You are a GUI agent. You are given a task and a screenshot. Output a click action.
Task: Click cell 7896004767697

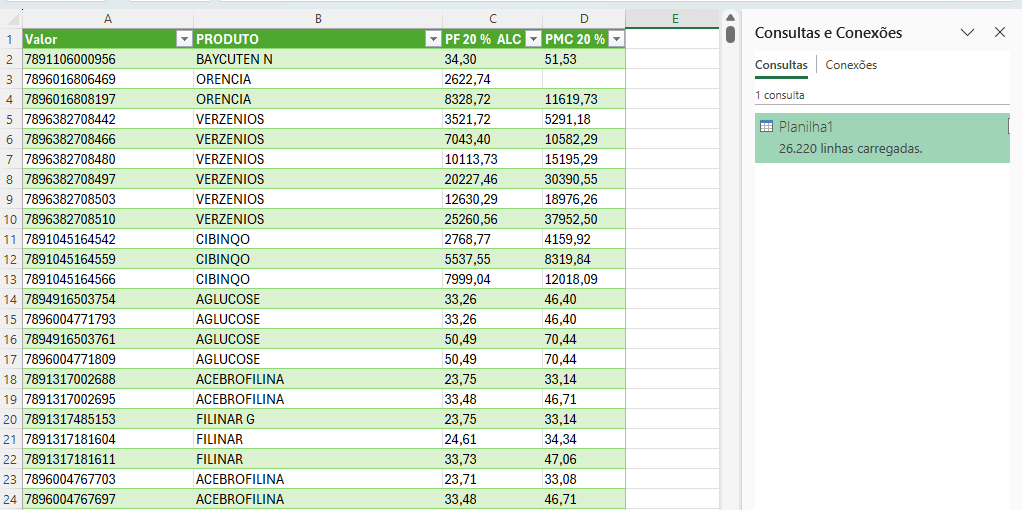(x=108, y=499)
